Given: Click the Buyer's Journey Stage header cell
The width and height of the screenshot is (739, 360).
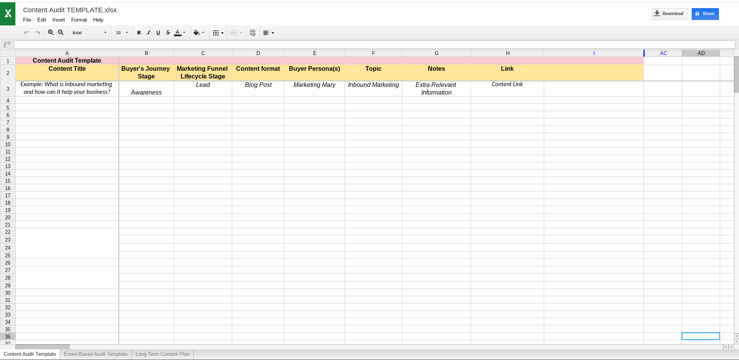Looking at the screenshot, I should click(146, 73).
